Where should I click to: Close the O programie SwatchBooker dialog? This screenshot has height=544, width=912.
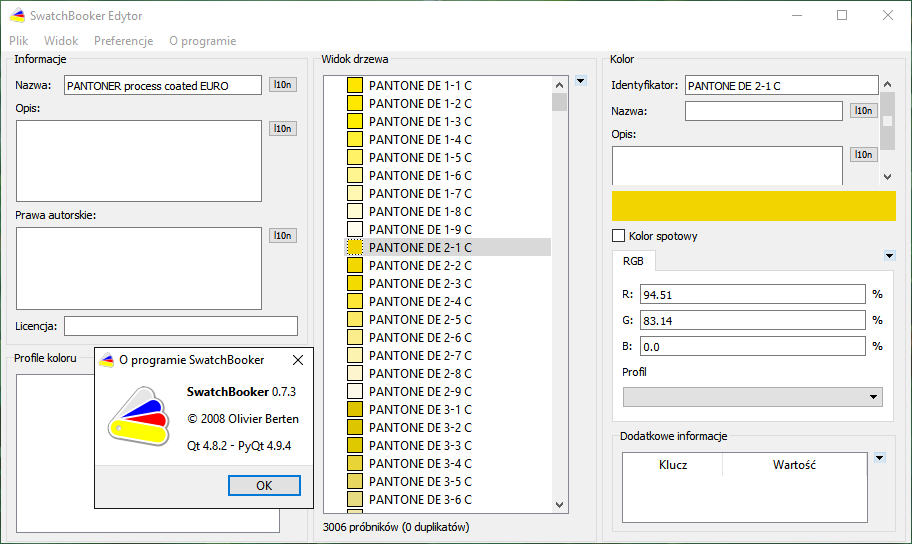pos(298,360)
